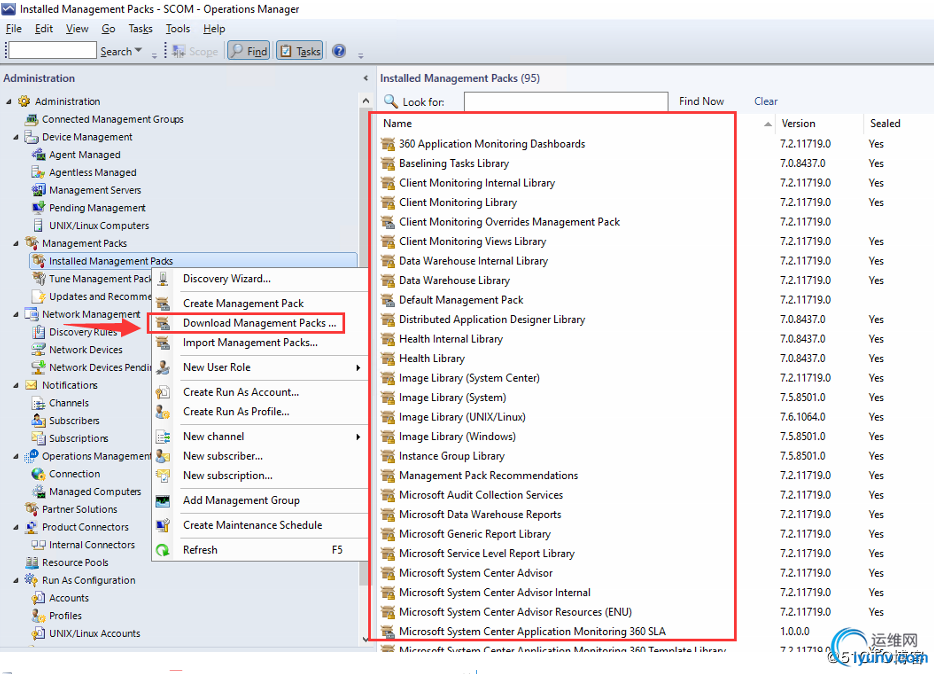Open the Tools menu

(x=178, y=29)
